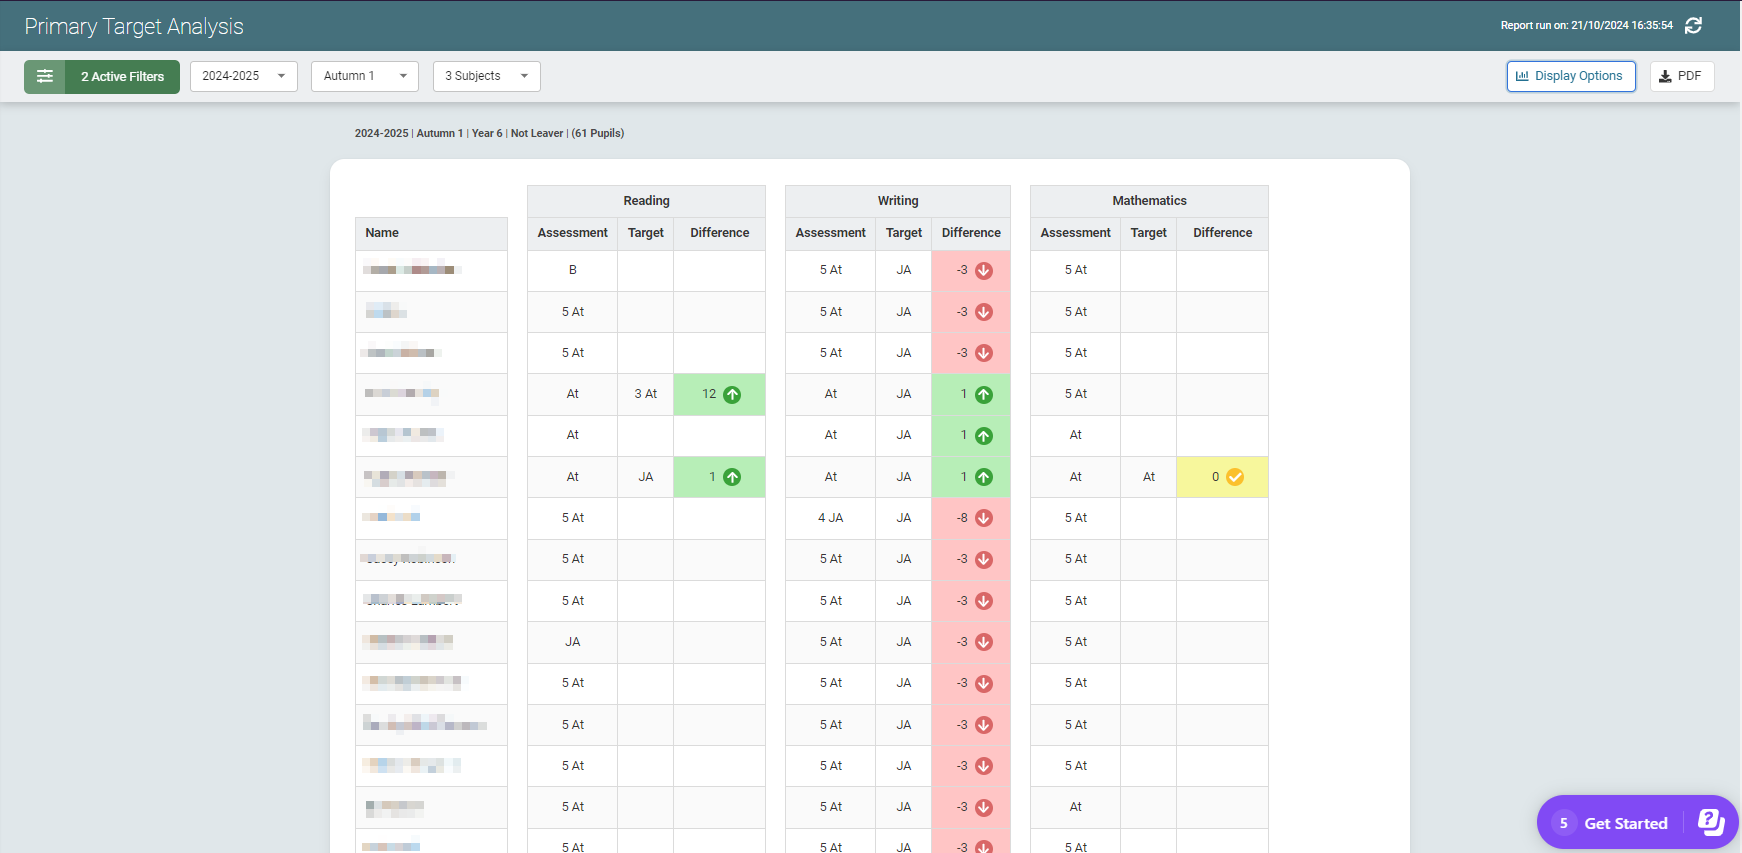Click the refresh report icon
This screenshot has height=853, width=1742.
[1693, 26]
